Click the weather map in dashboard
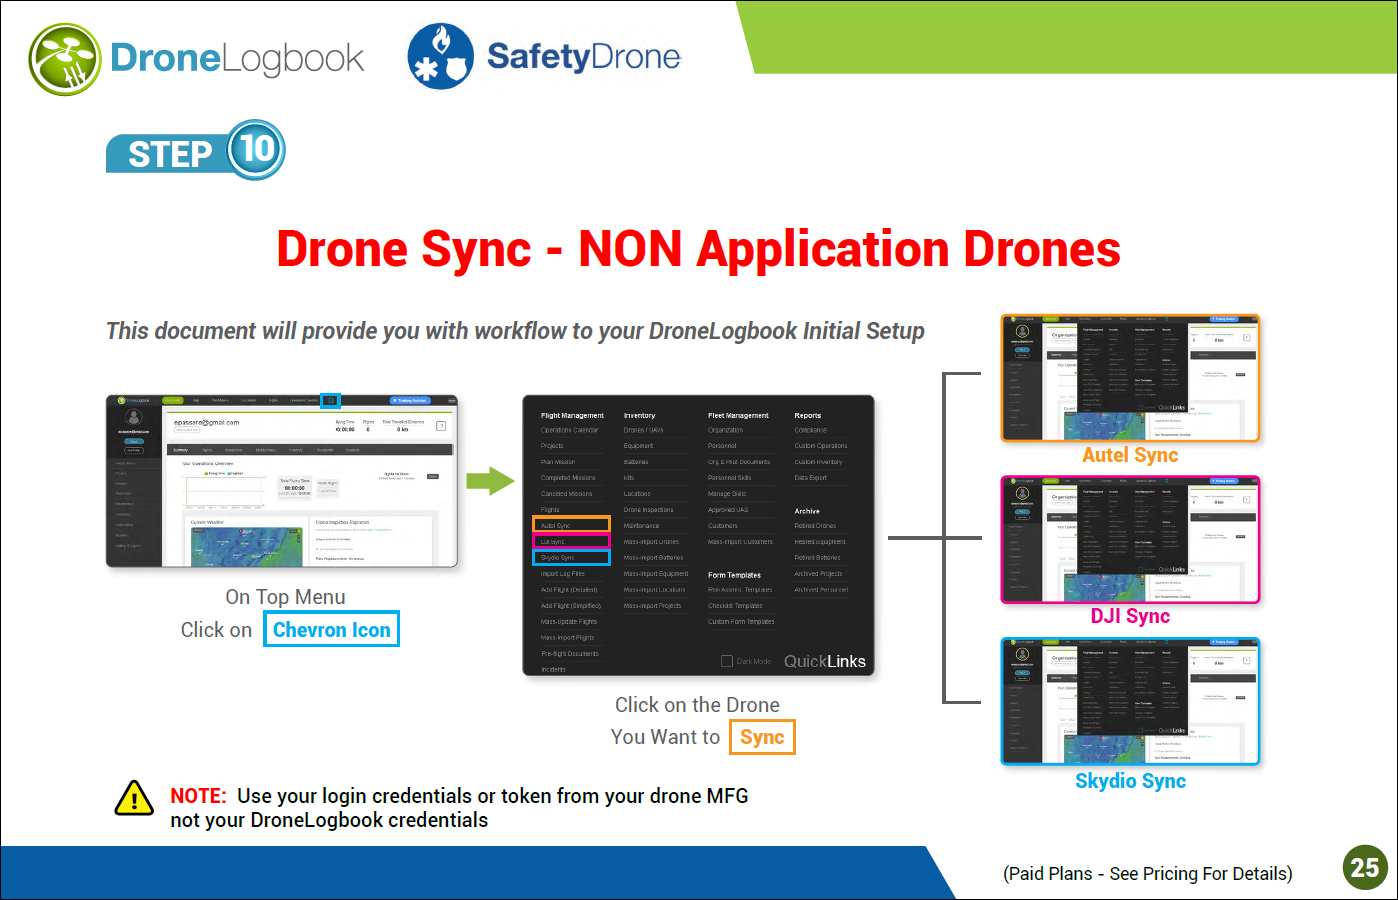The image size is (1398, 900). [x=246, y=546]
